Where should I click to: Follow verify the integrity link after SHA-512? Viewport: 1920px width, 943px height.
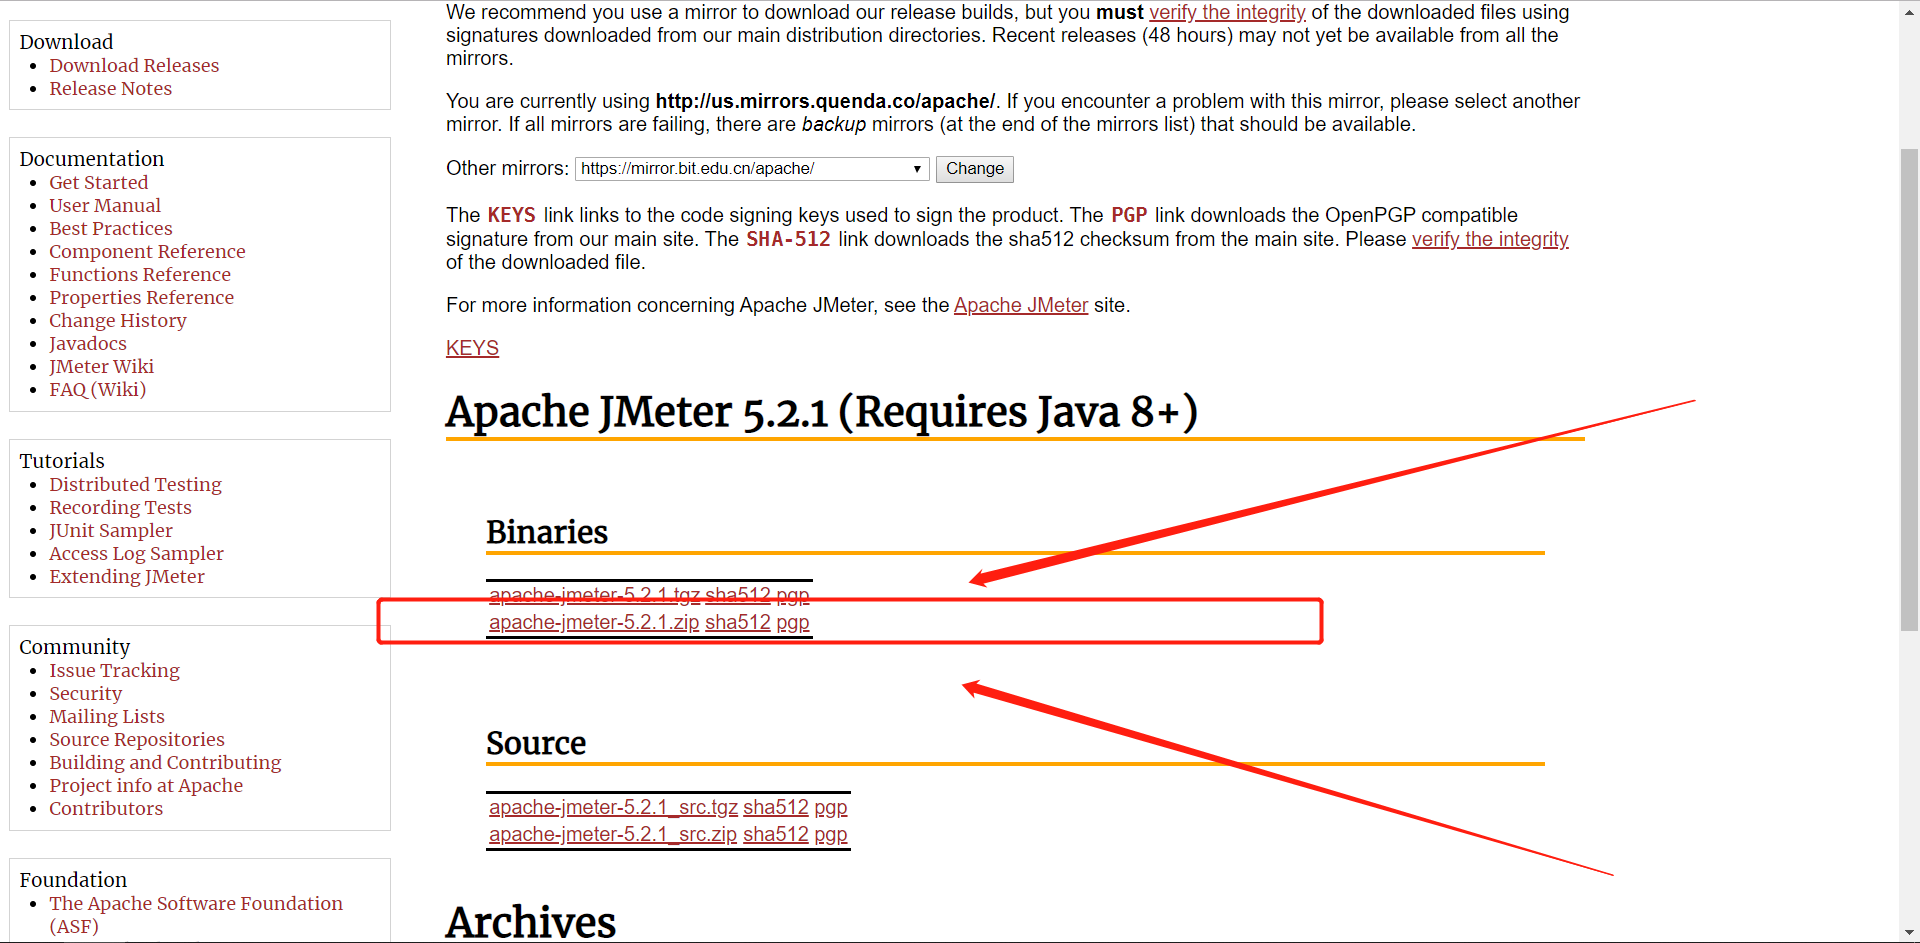(1490, 239)
